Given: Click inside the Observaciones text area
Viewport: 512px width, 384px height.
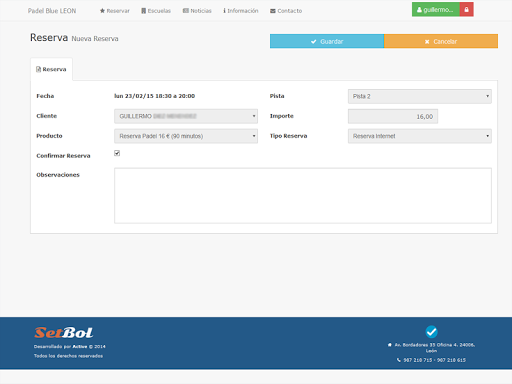Looking at the screenshot, I should point(303,196).
